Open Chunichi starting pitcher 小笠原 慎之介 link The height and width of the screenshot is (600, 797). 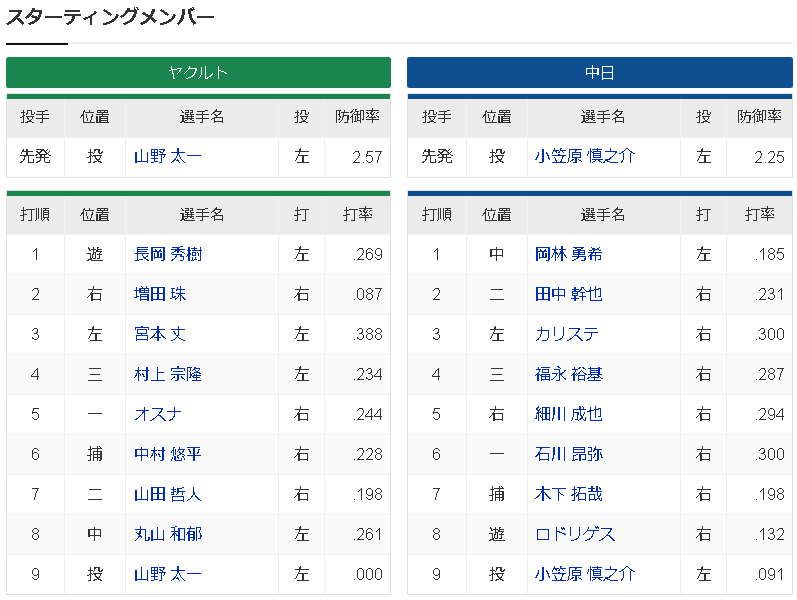[x=585, y=156]
